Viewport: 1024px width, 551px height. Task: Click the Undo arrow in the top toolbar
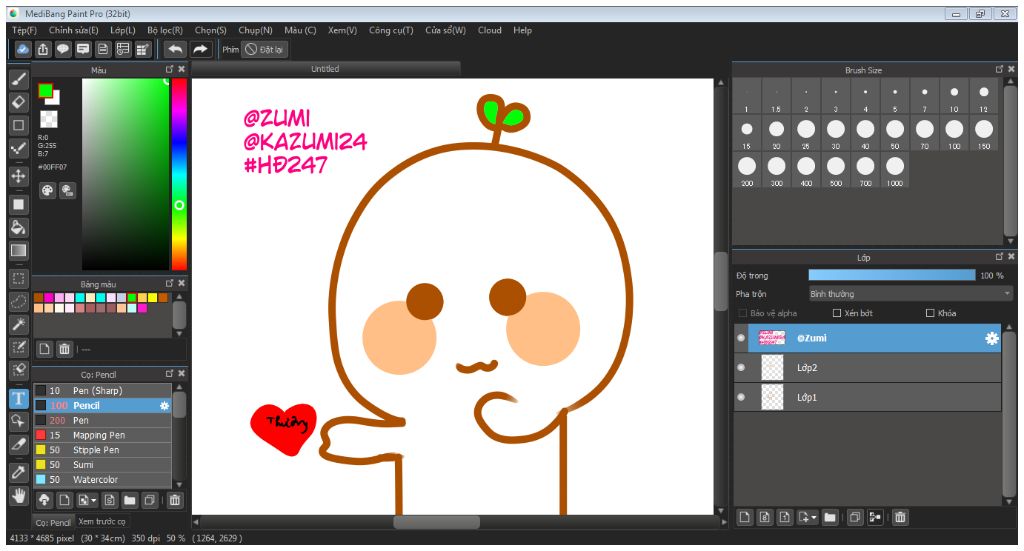pos(175,49)
